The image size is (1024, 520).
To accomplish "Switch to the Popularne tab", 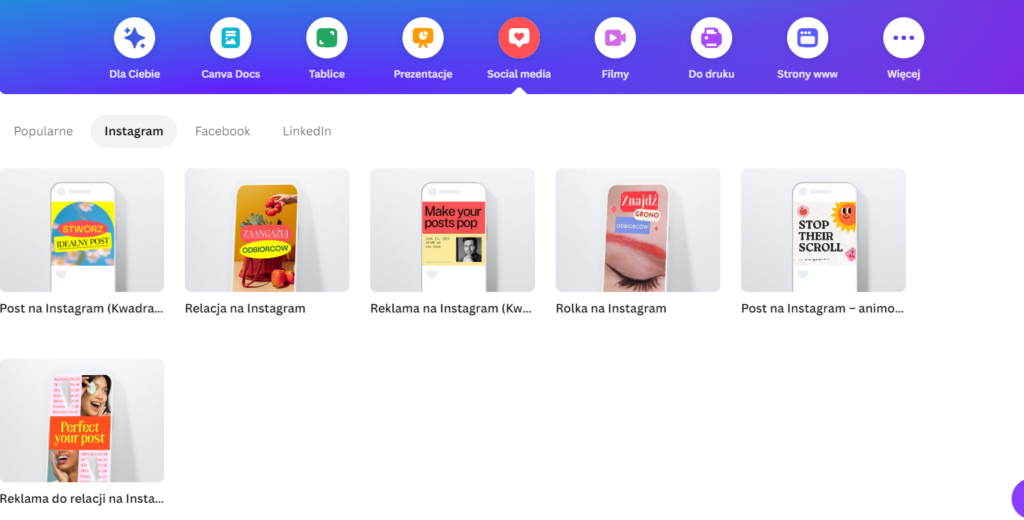I will (x=43, y=131).
